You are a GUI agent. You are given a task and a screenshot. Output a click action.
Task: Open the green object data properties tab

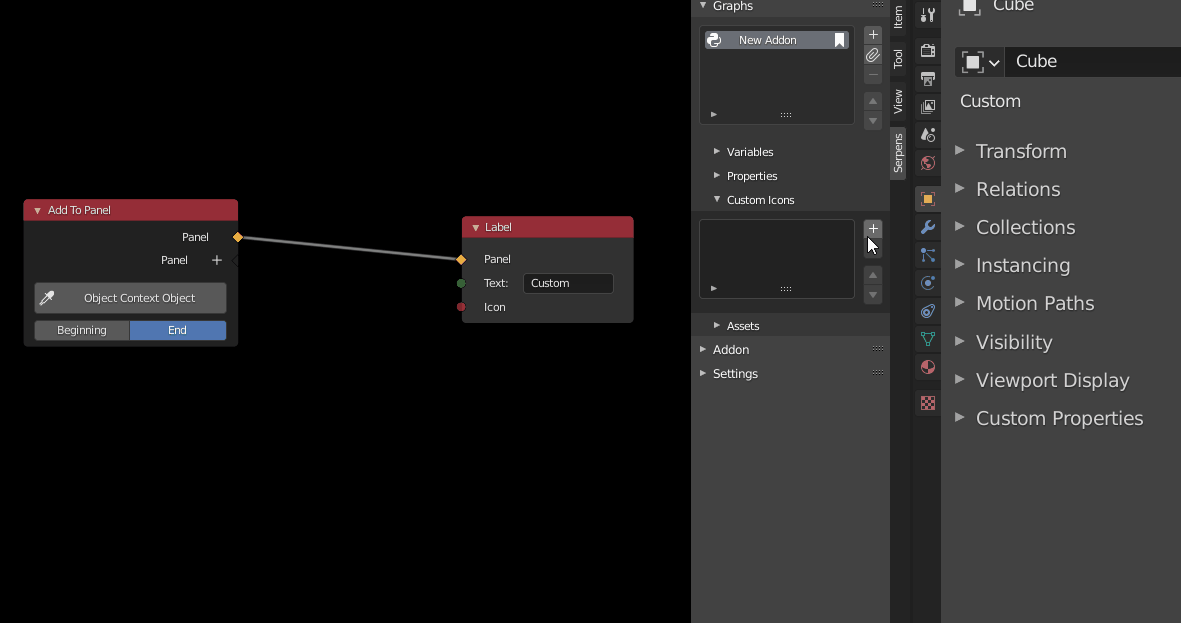click(927, 338)
